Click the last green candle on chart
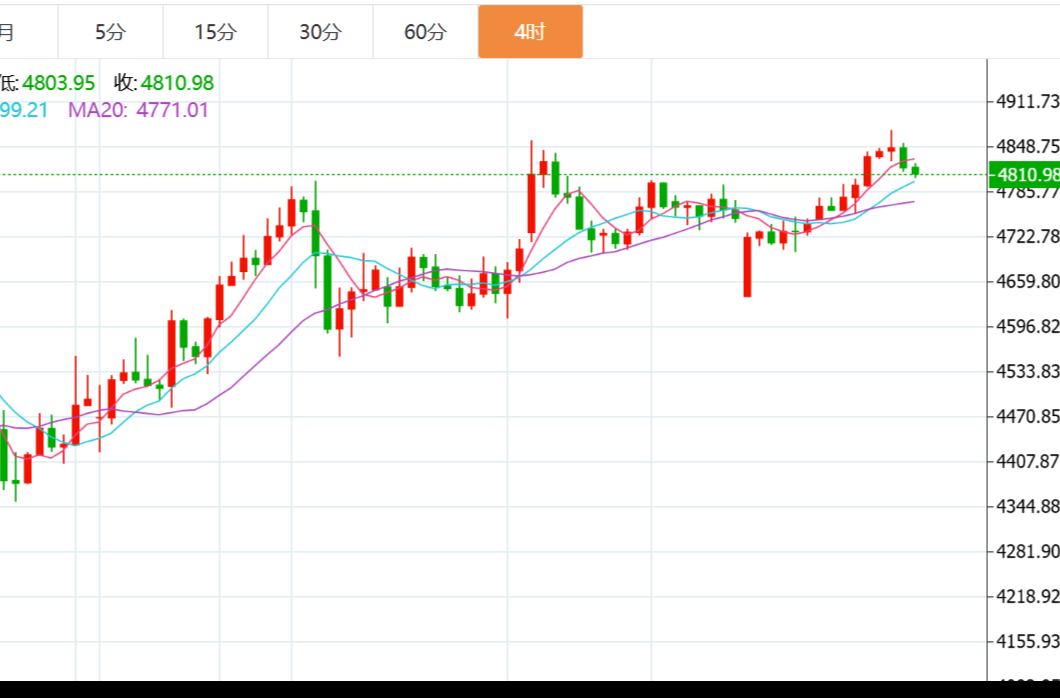 coord(915,170)
